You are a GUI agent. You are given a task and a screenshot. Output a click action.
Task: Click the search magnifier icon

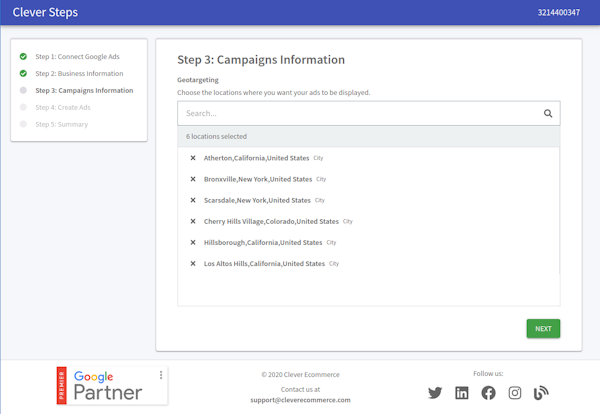click(x=548, y=113)
